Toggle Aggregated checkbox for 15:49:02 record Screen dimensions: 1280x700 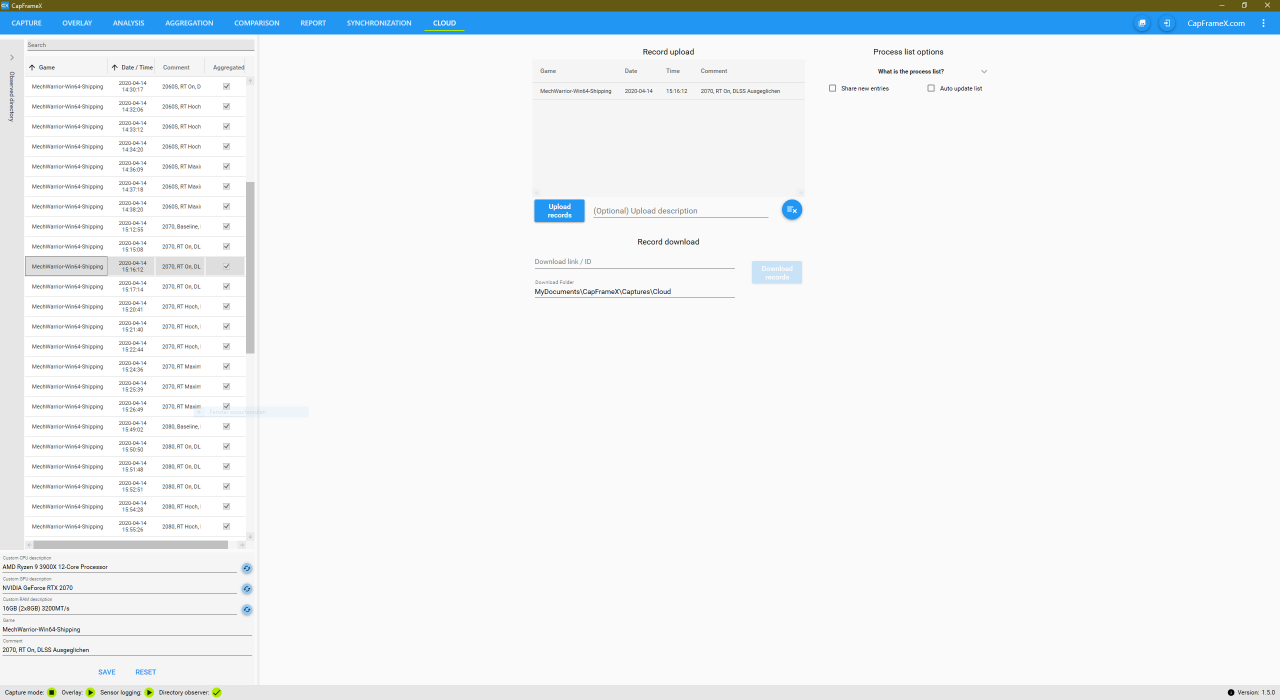coord(226,426)
